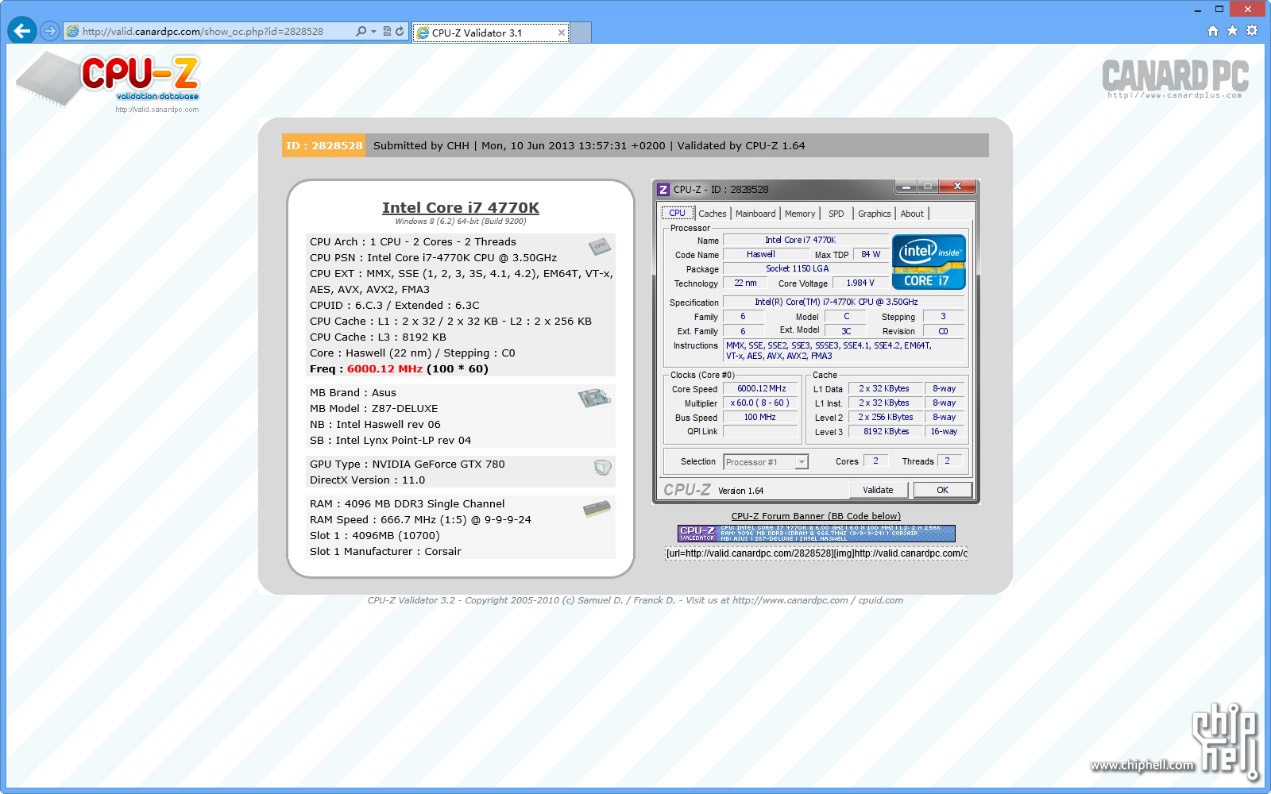Open the About tab
This screenshot has height=794, width=1271.
(x=912, y=213)
